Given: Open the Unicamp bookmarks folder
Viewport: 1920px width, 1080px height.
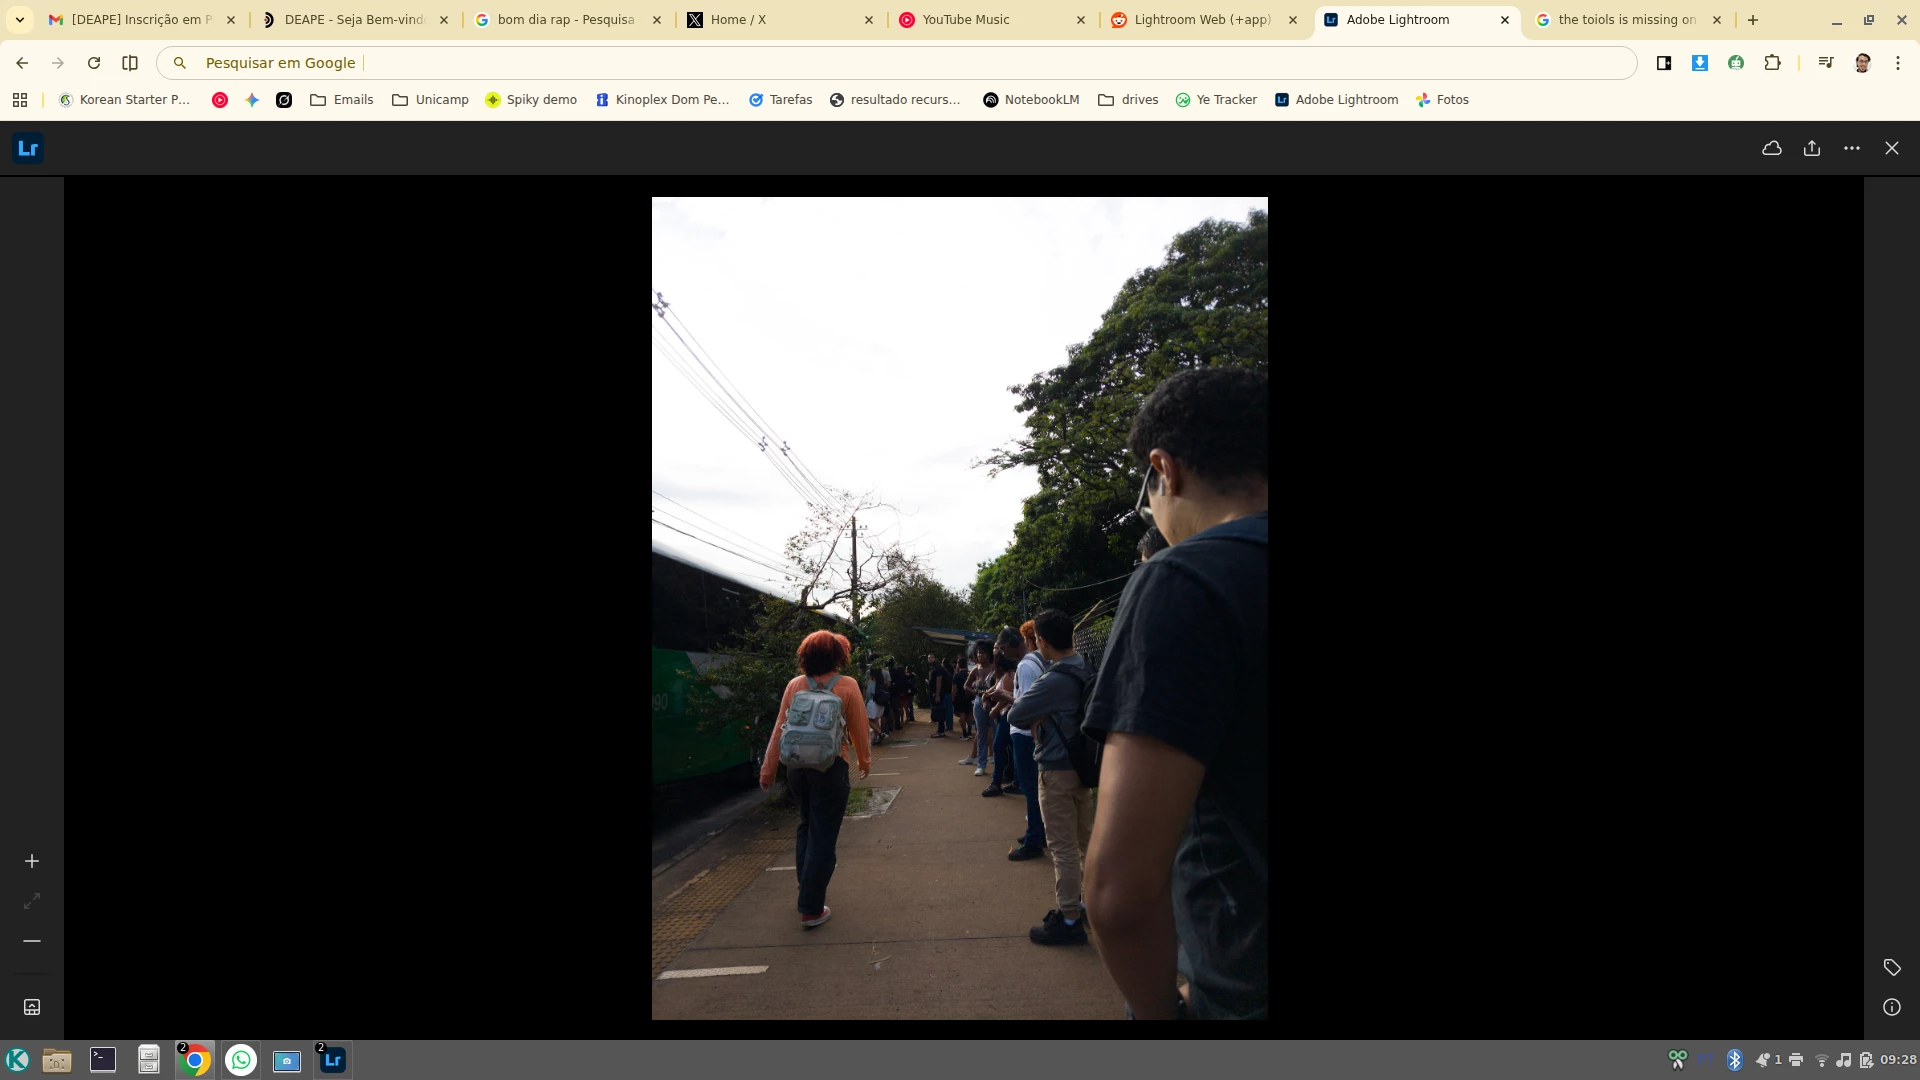Looking at the screenshot, I should pyautogui.click(x=430, y=100).
